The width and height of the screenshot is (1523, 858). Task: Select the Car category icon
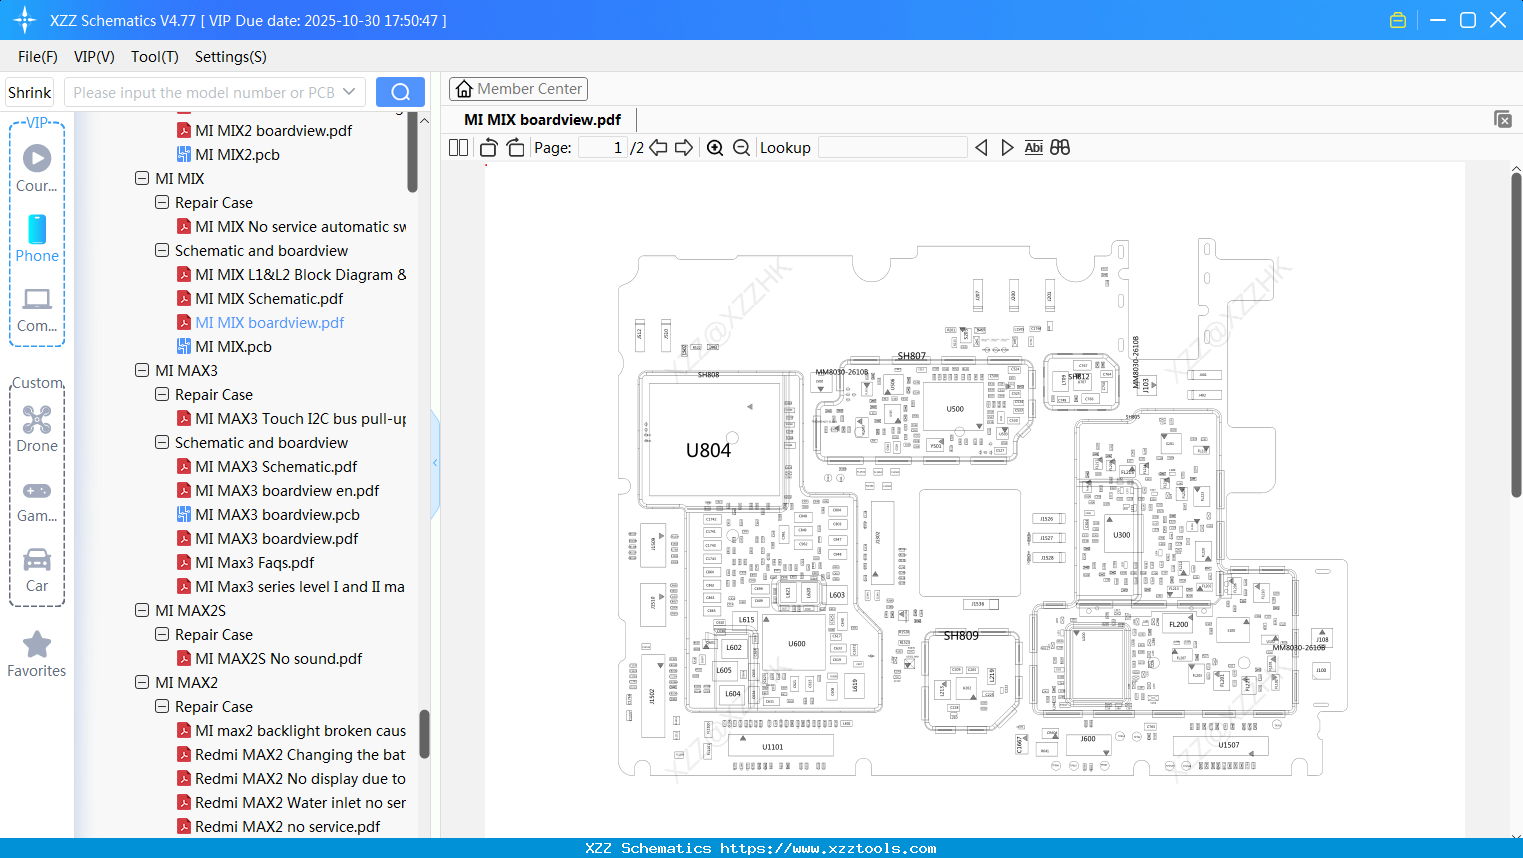(x=37, y=559)
